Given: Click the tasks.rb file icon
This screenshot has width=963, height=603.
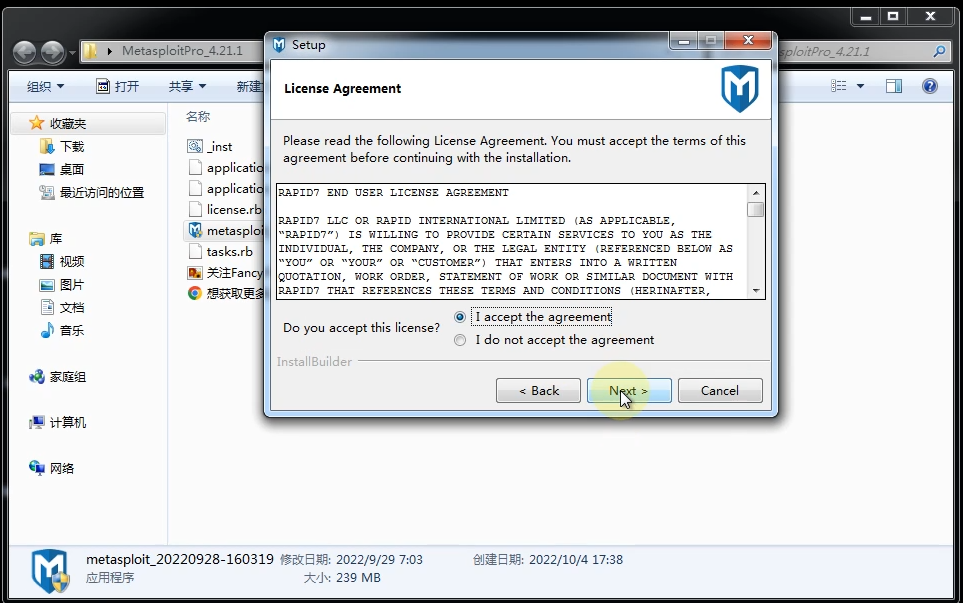Looking at the screenshot, I should [195, 251].
